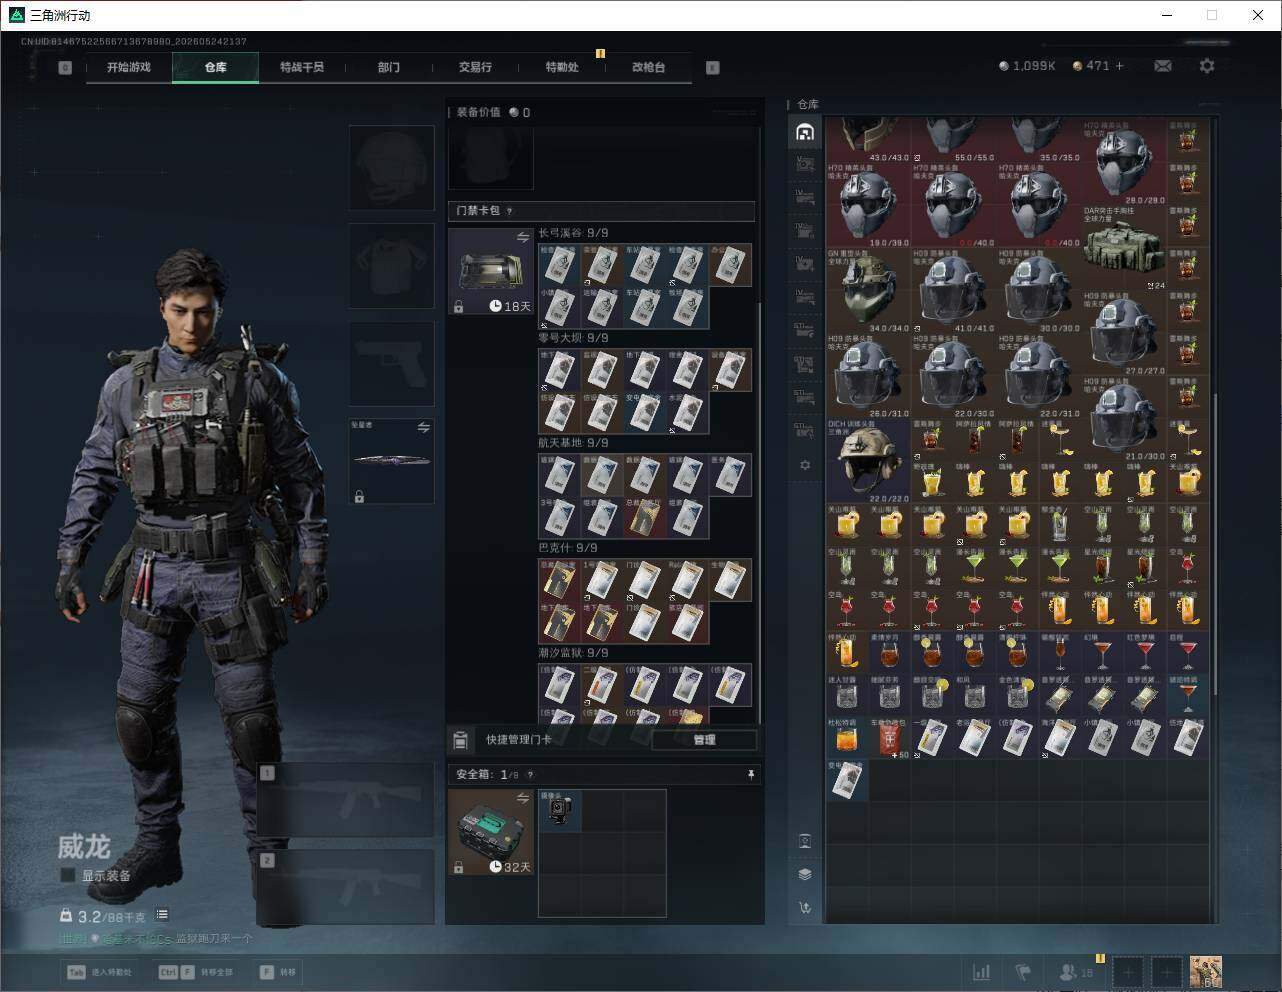Select the safe box with 32天 timer

coord(491,832)
